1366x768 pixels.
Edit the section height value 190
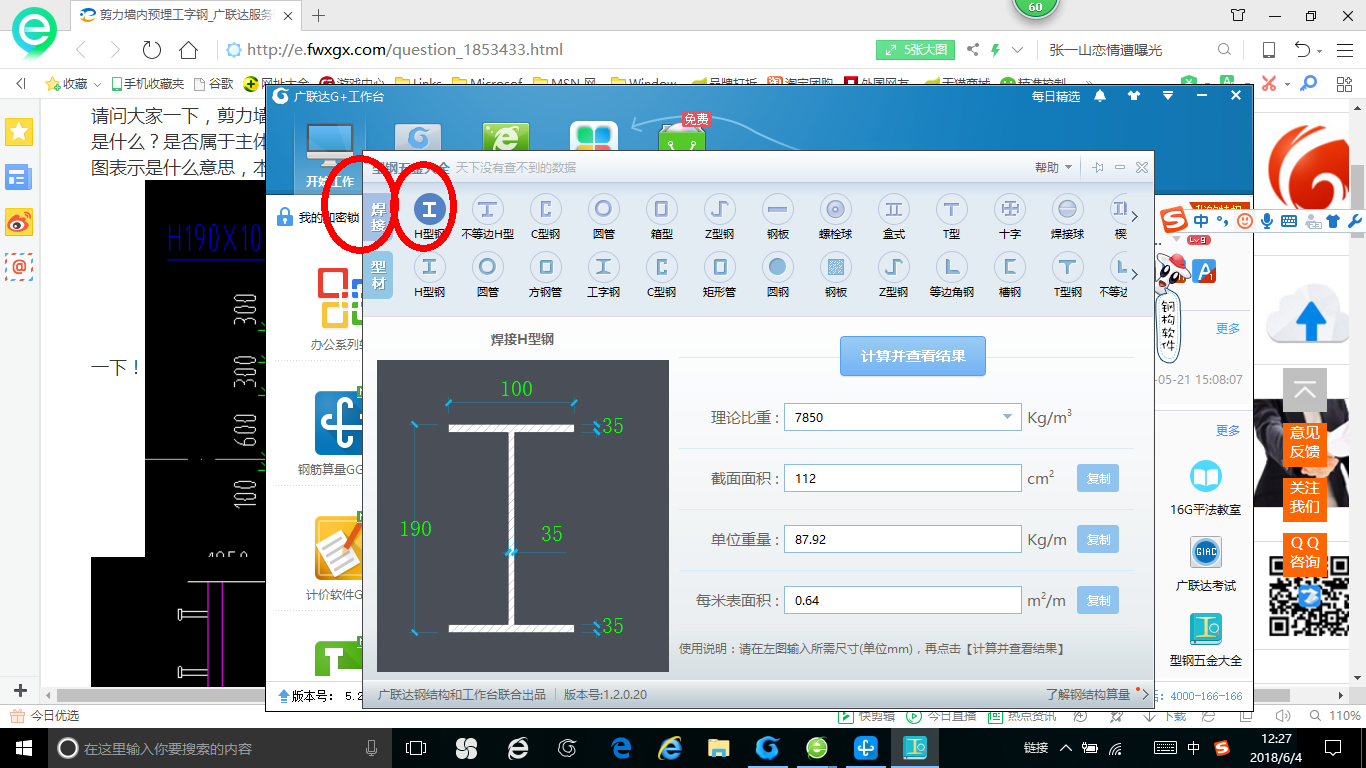(416, 529)
